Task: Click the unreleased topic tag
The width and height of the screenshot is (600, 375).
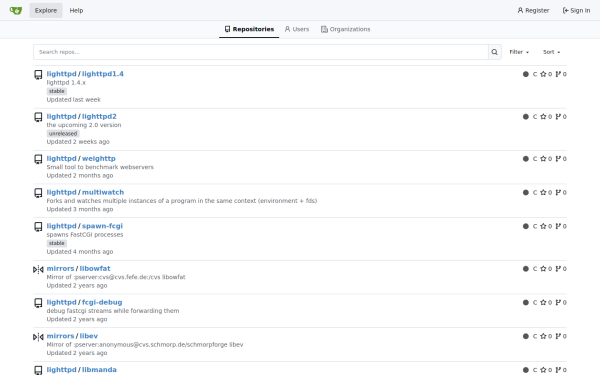Action: (x=63, y=134)
